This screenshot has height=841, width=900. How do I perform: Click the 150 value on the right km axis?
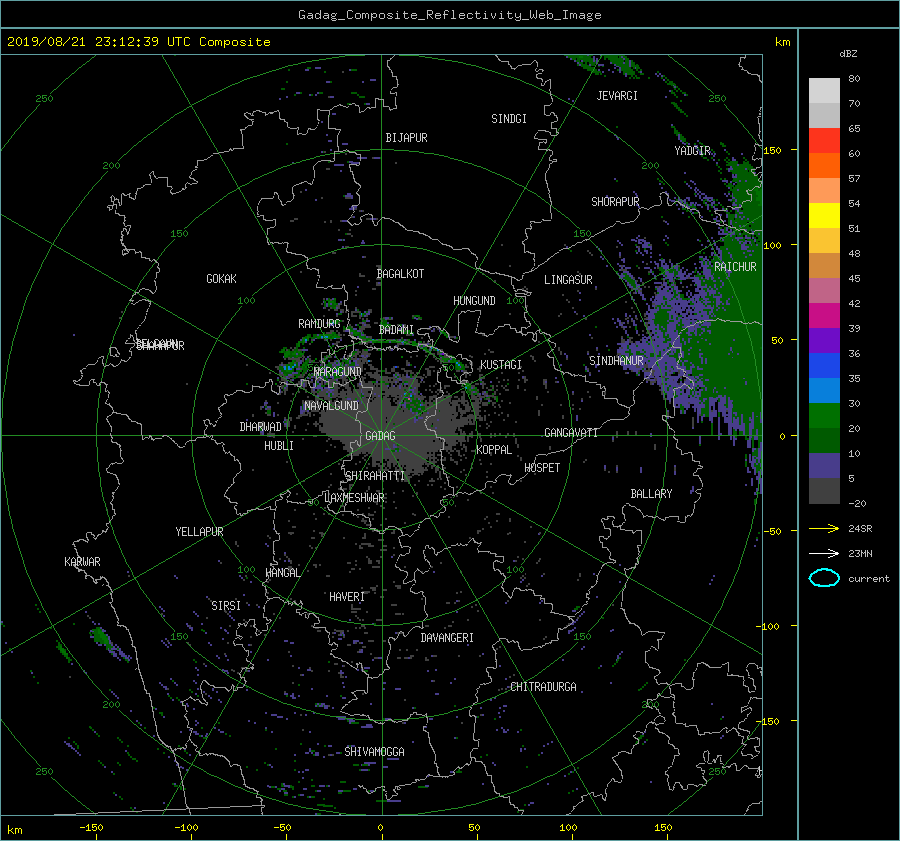pos(772,150)
